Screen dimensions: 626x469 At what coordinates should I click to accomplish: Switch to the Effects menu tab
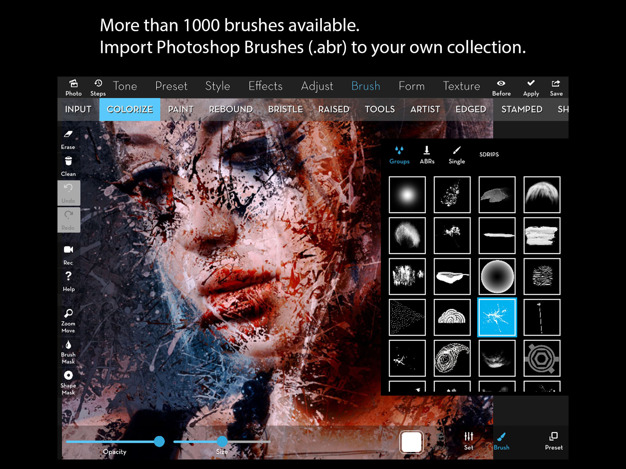click(x=265, y=87)
